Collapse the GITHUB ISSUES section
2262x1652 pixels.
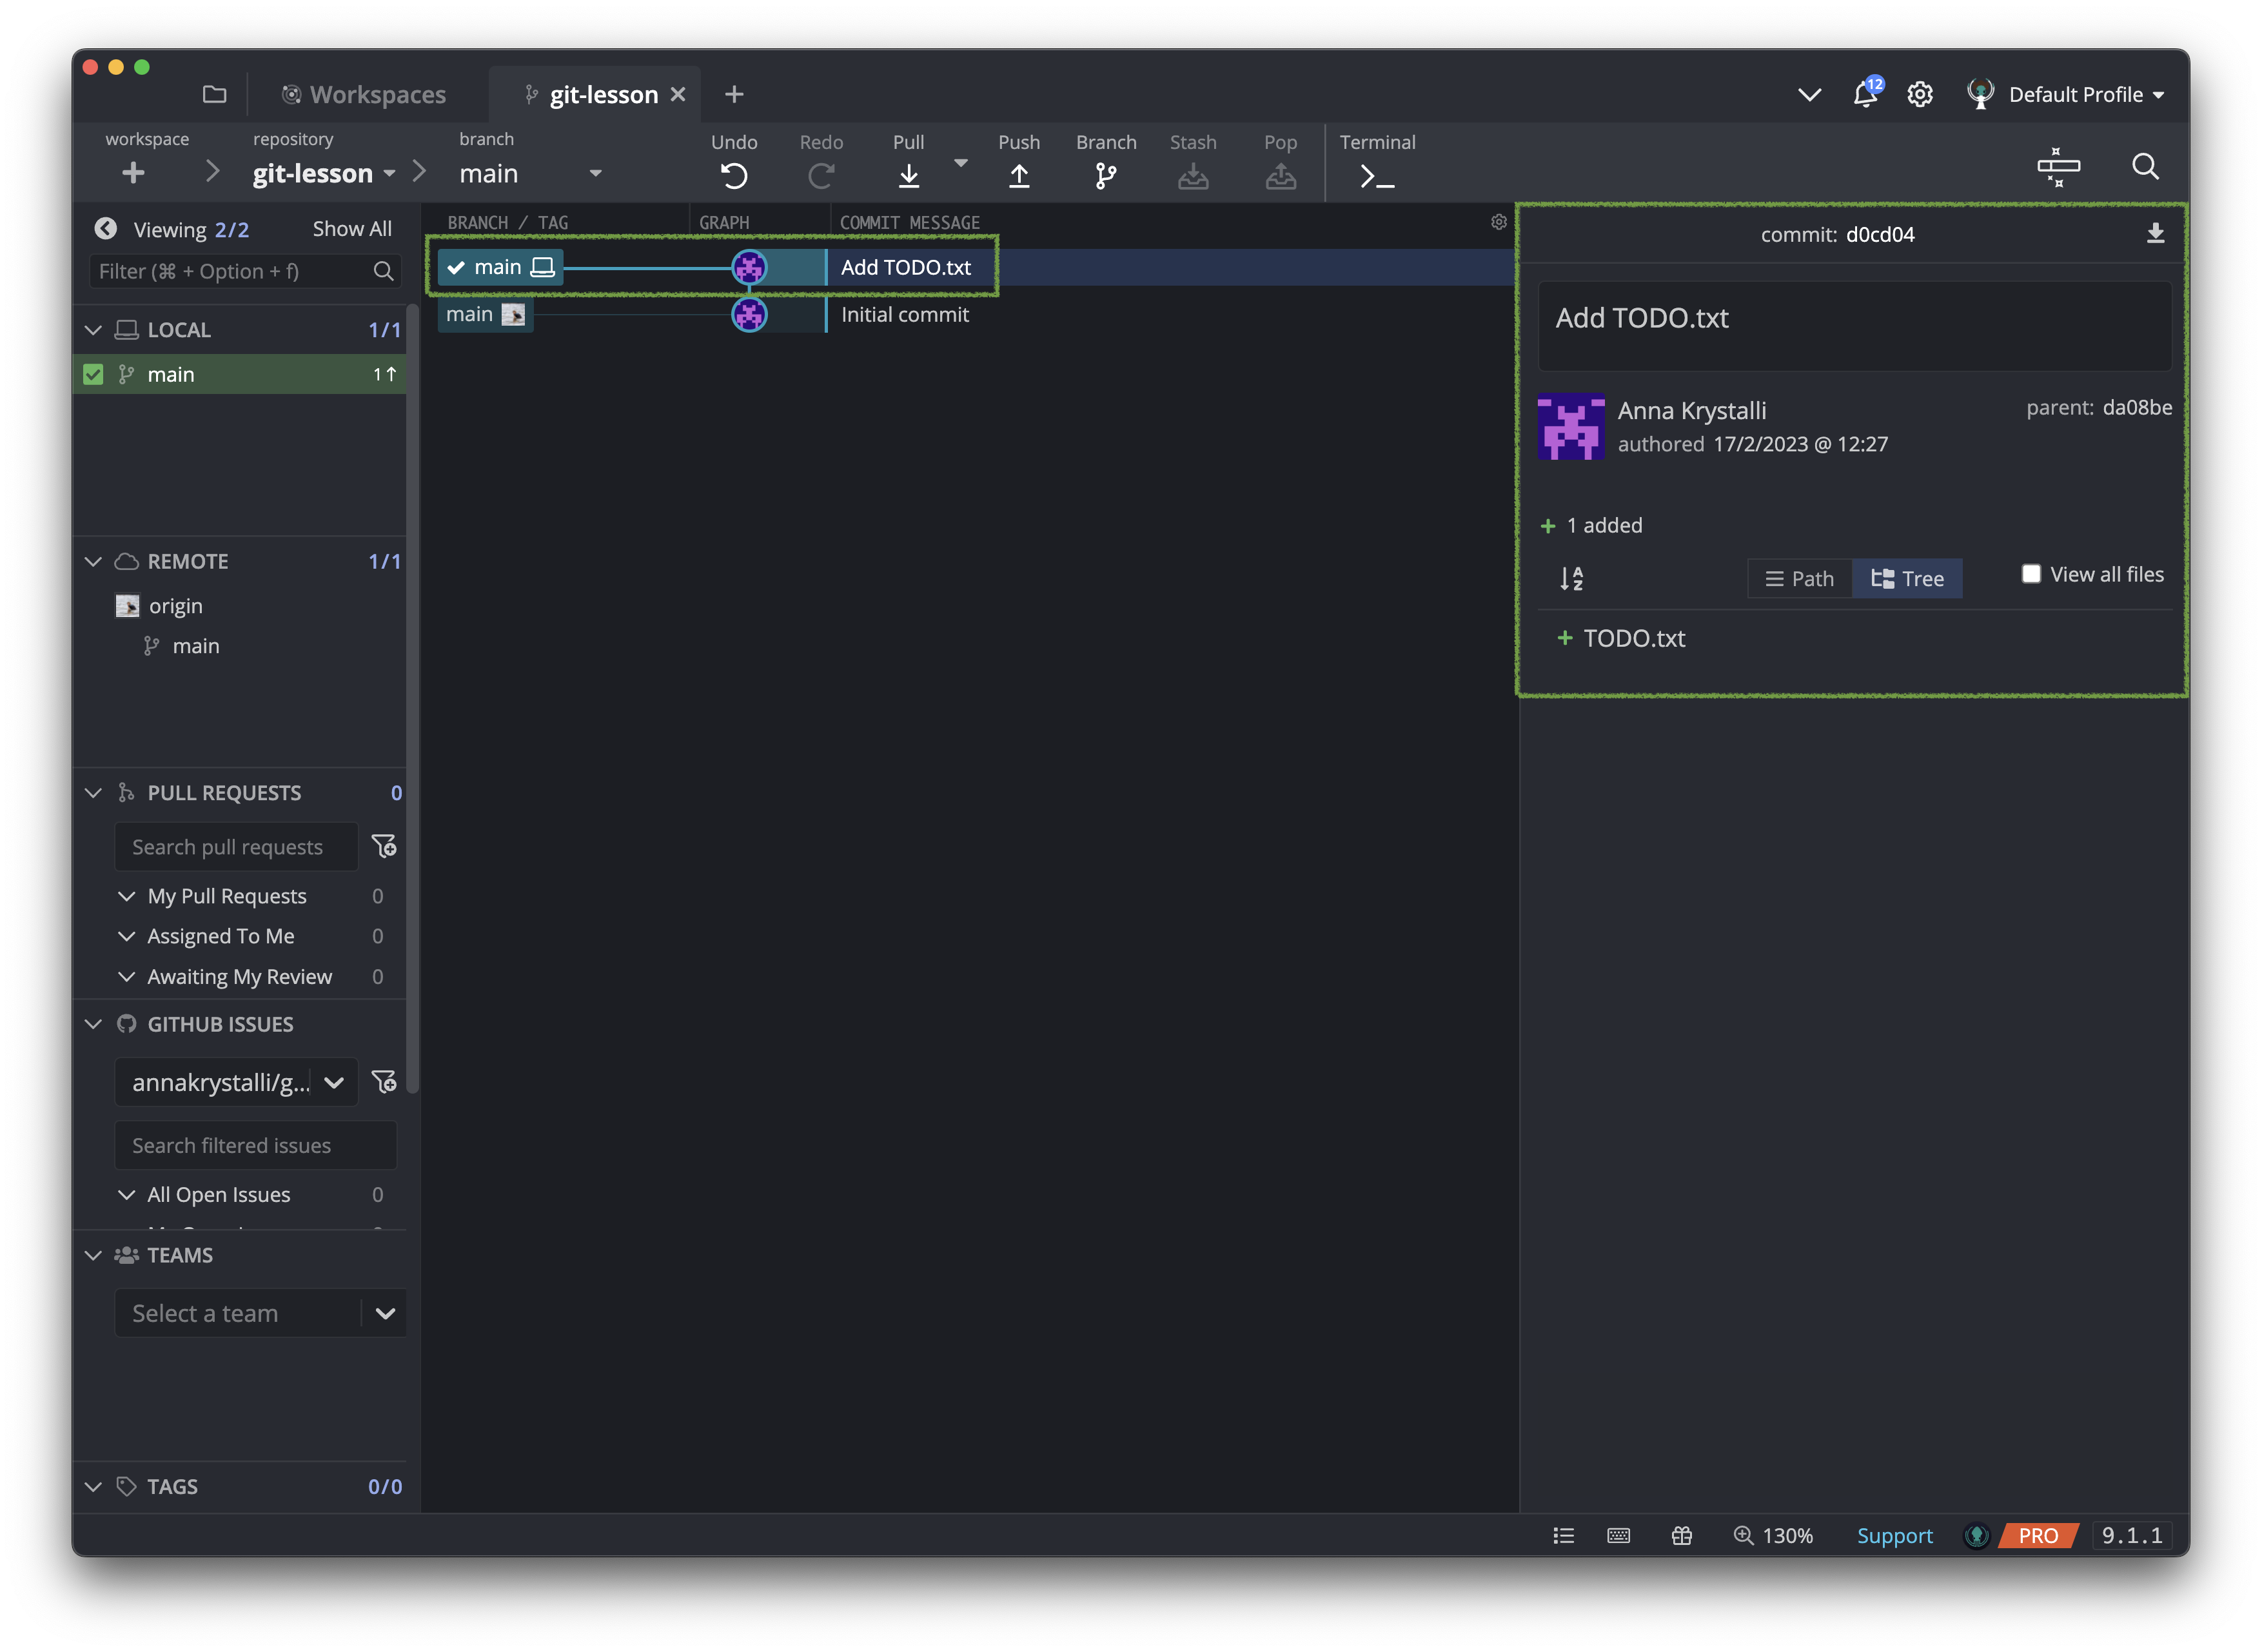click(94, 1024)
